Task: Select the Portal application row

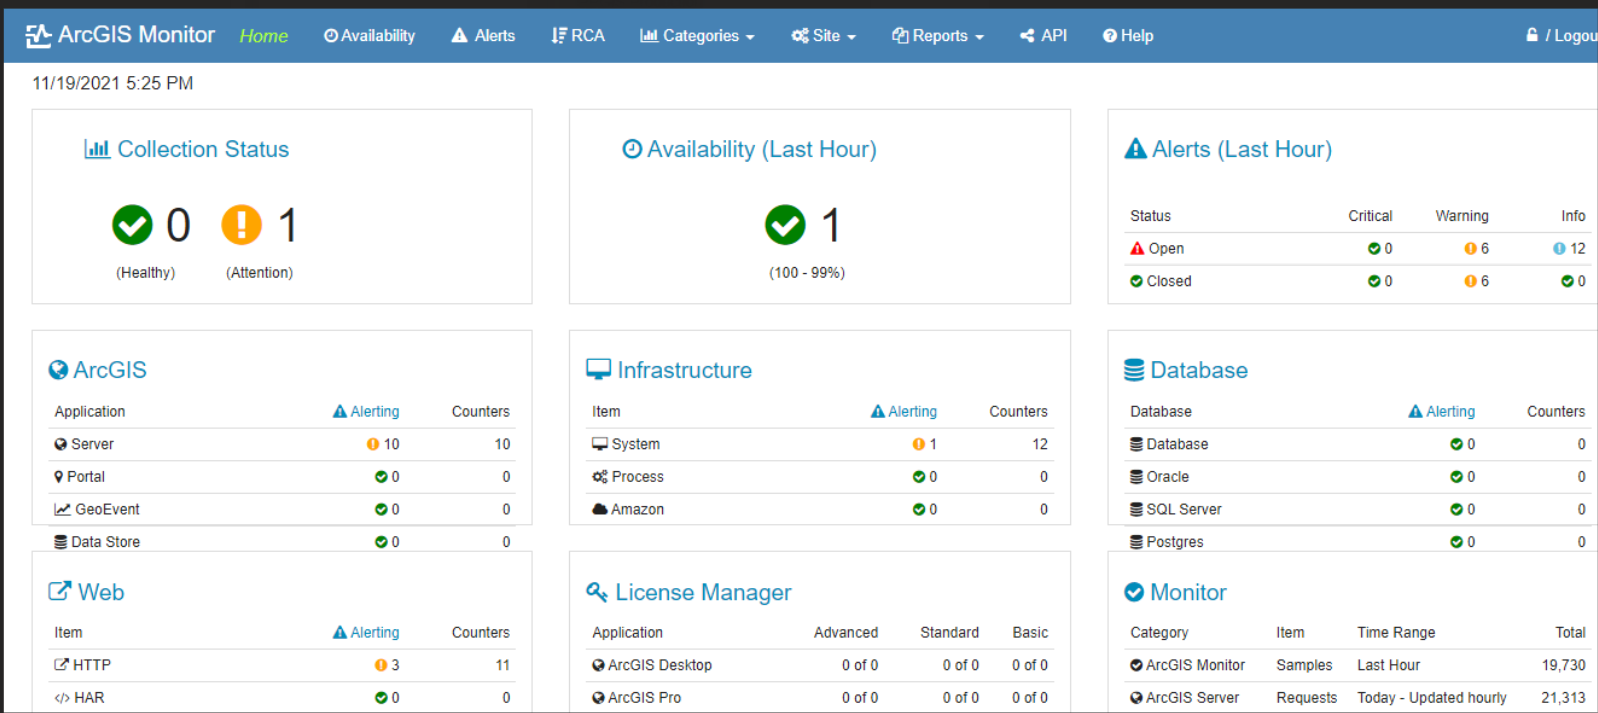Action: (282, 477)
